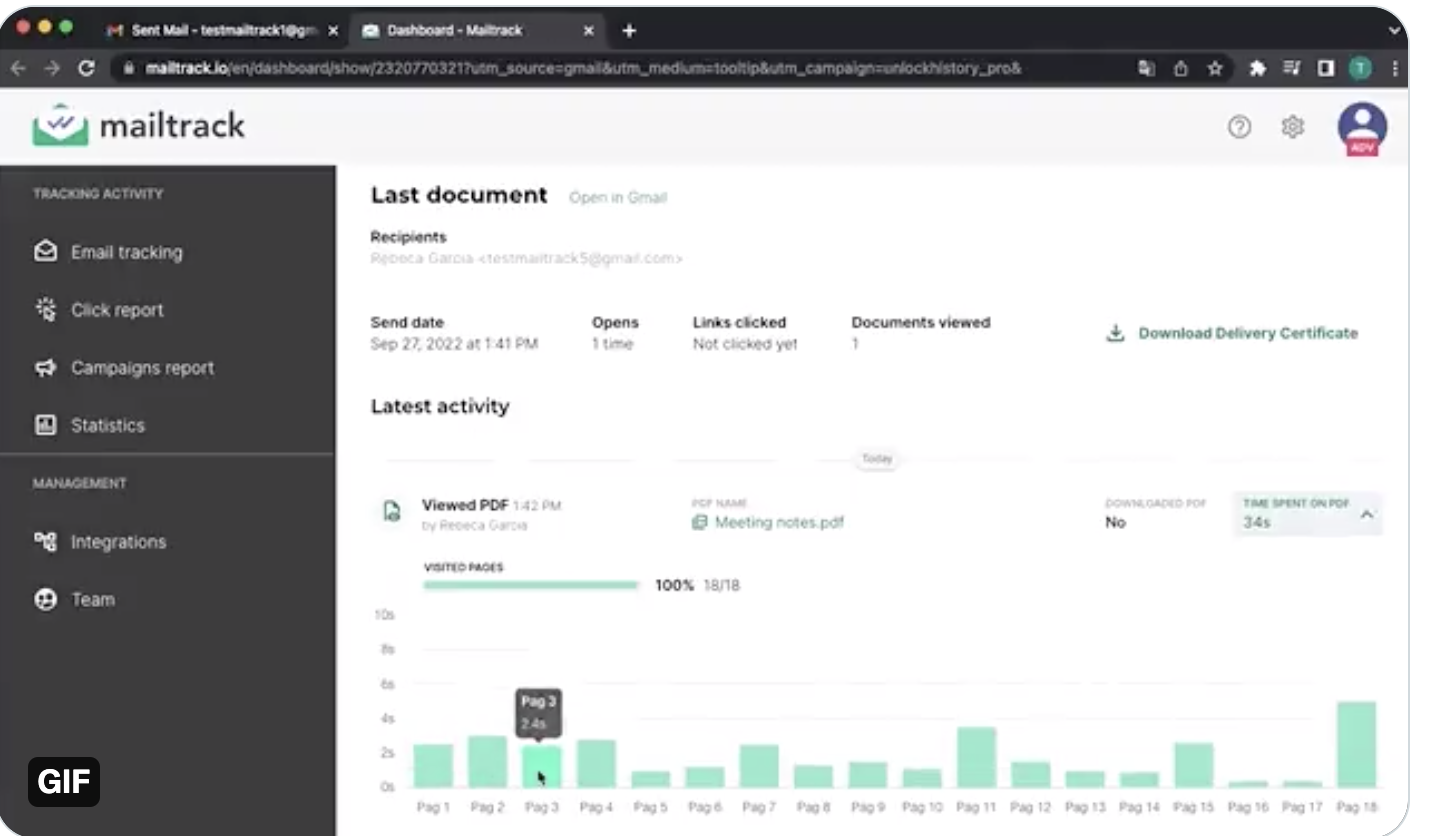Click the Latest activity heading
The width and height of the screenshot is (1434, 836).
point(440,406)
